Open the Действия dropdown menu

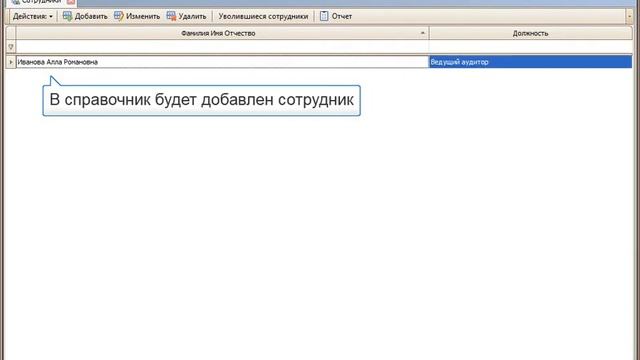pyautogui.click(x=33, y=16)
